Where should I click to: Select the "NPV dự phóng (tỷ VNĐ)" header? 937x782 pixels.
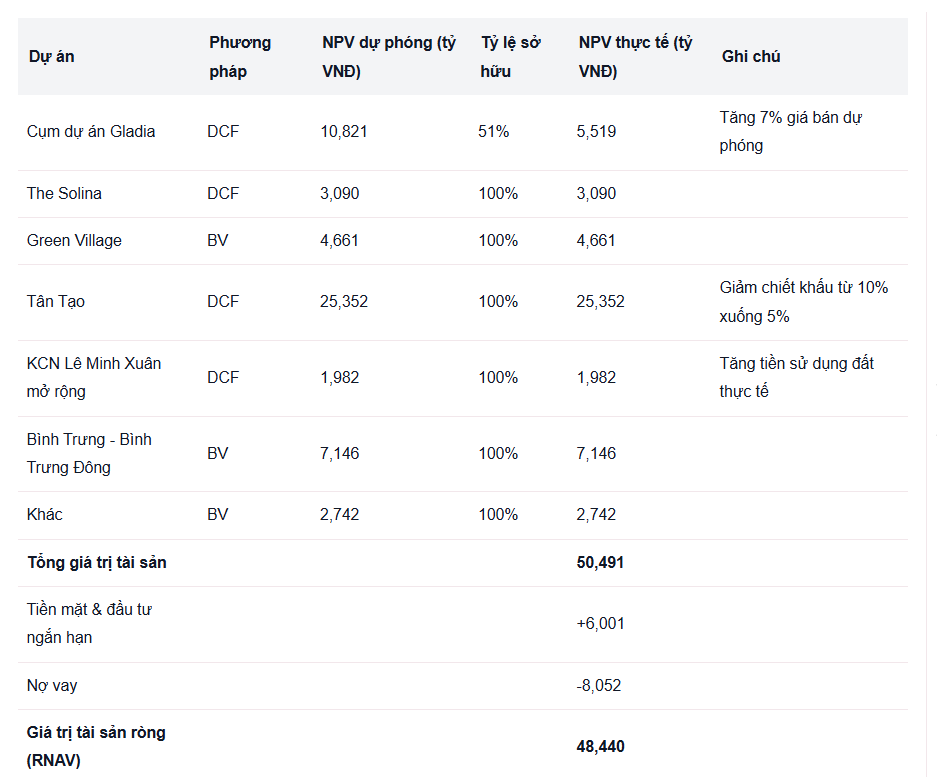click(388, 57)
